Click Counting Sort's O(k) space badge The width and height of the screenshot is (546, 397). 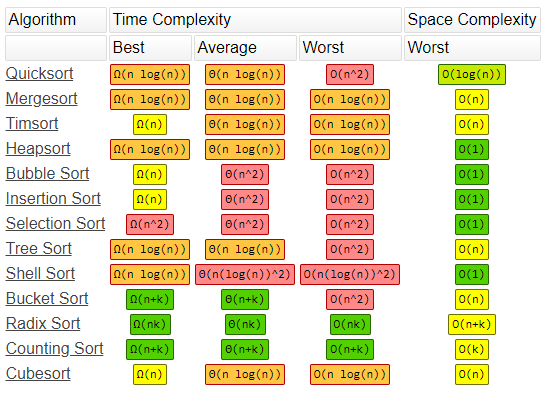(x=472, y=349)
